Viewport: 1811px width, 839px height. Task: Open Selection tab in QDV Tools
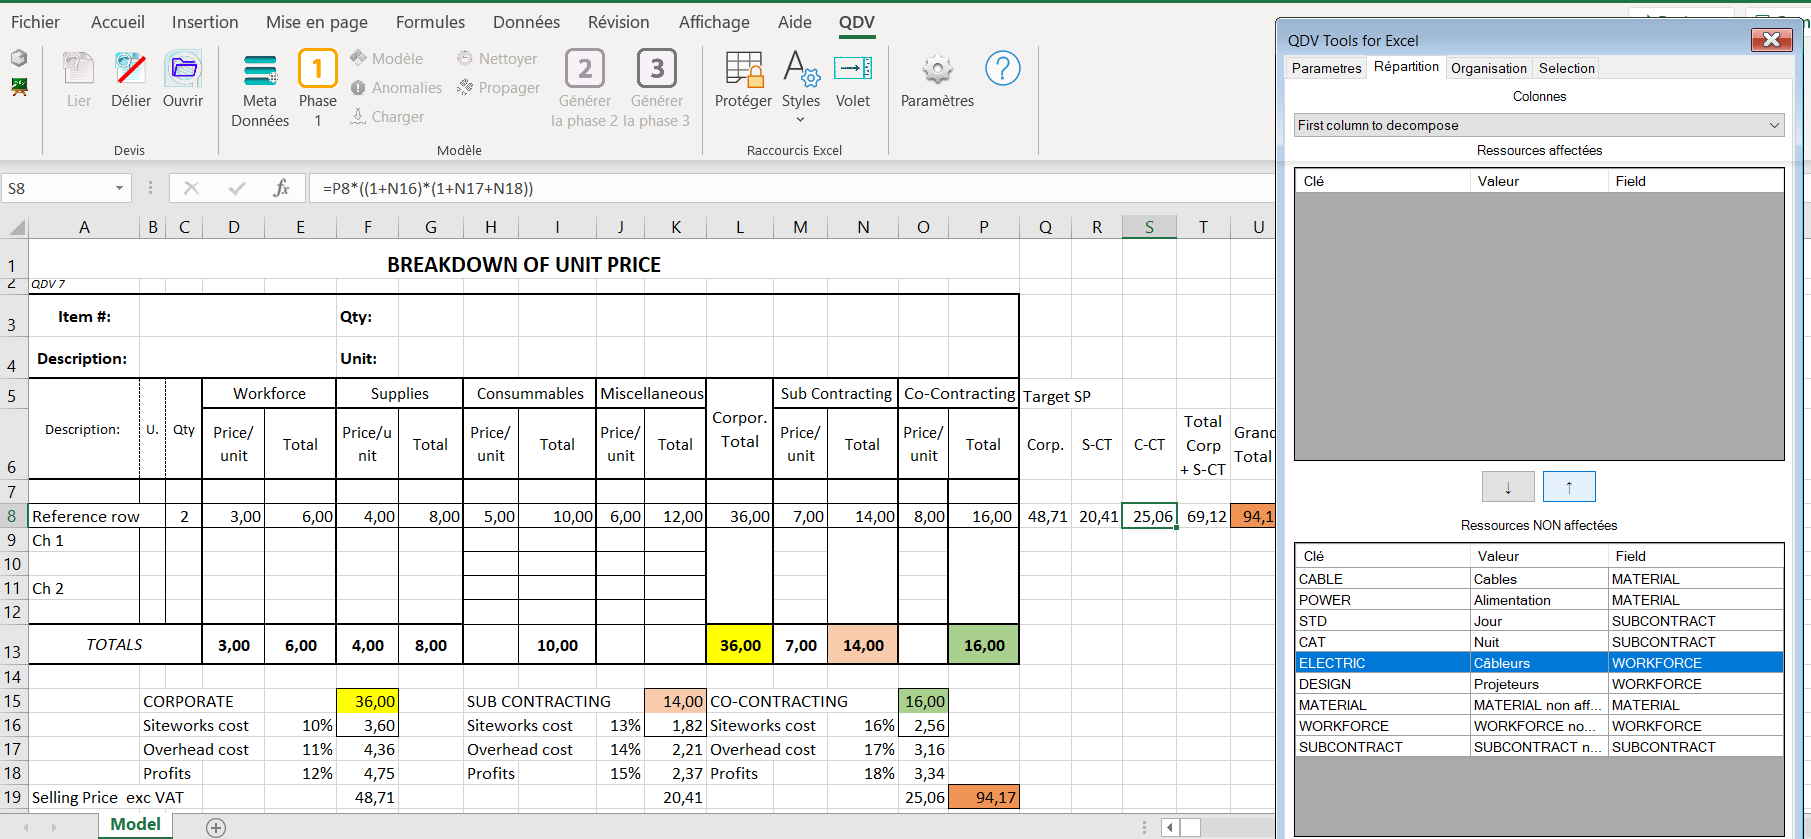point(1567,68)
